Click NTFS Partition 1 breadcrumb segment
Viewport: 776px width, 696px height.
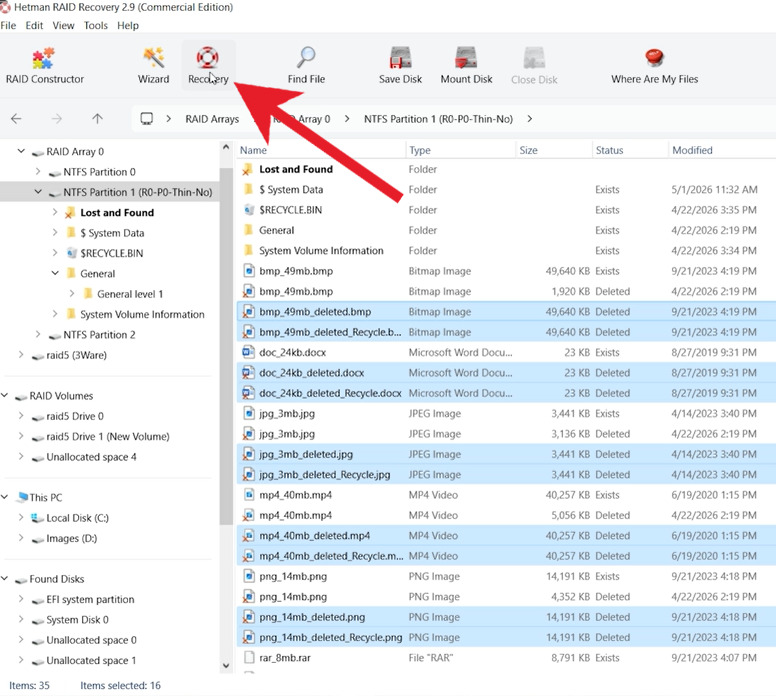coord(438,119)
